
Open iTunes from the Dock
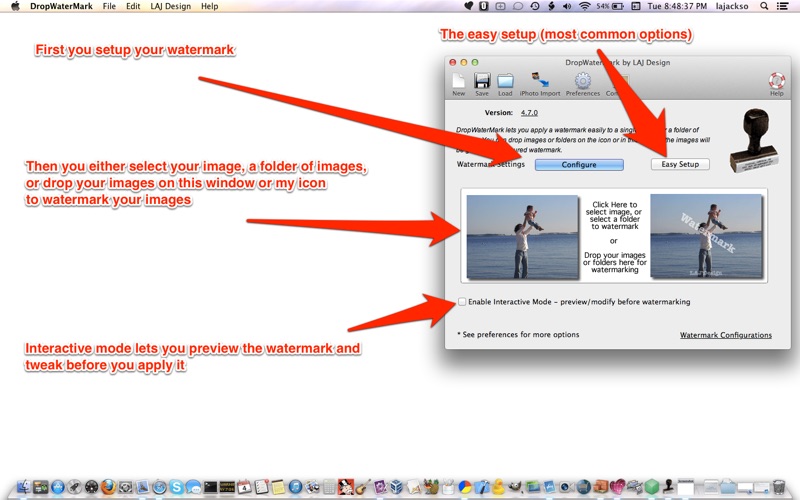pyautogui.click(x=295, y=487)
